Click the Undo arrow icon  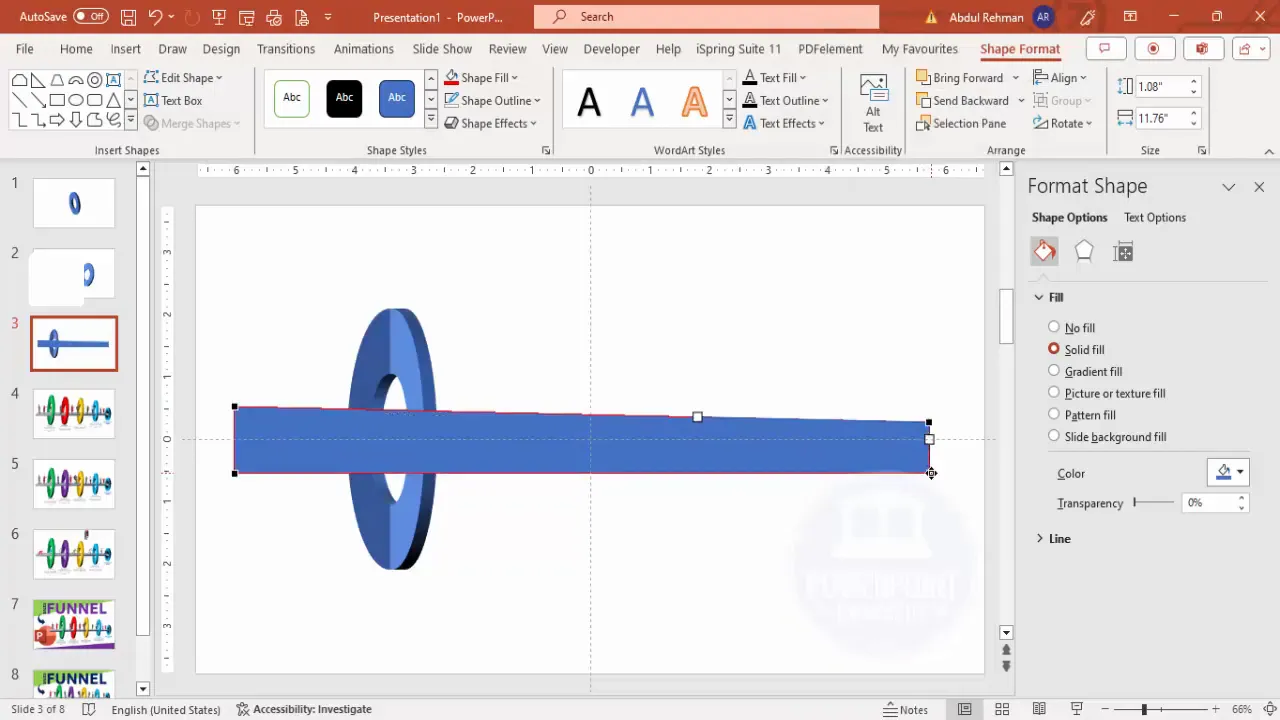point(155,17)
